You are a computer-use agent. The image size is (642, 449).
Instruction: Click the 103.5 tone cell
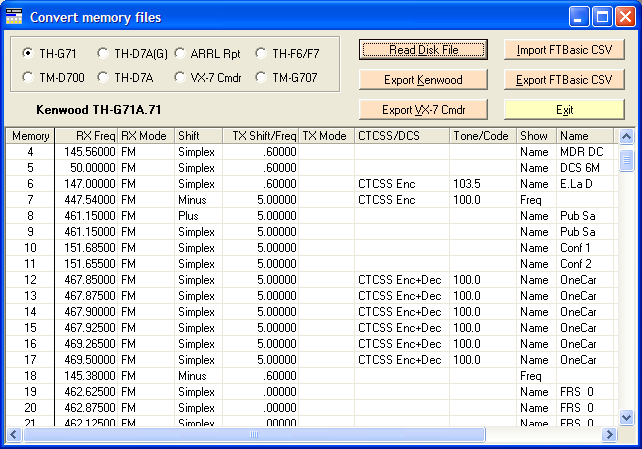point(483,184)
